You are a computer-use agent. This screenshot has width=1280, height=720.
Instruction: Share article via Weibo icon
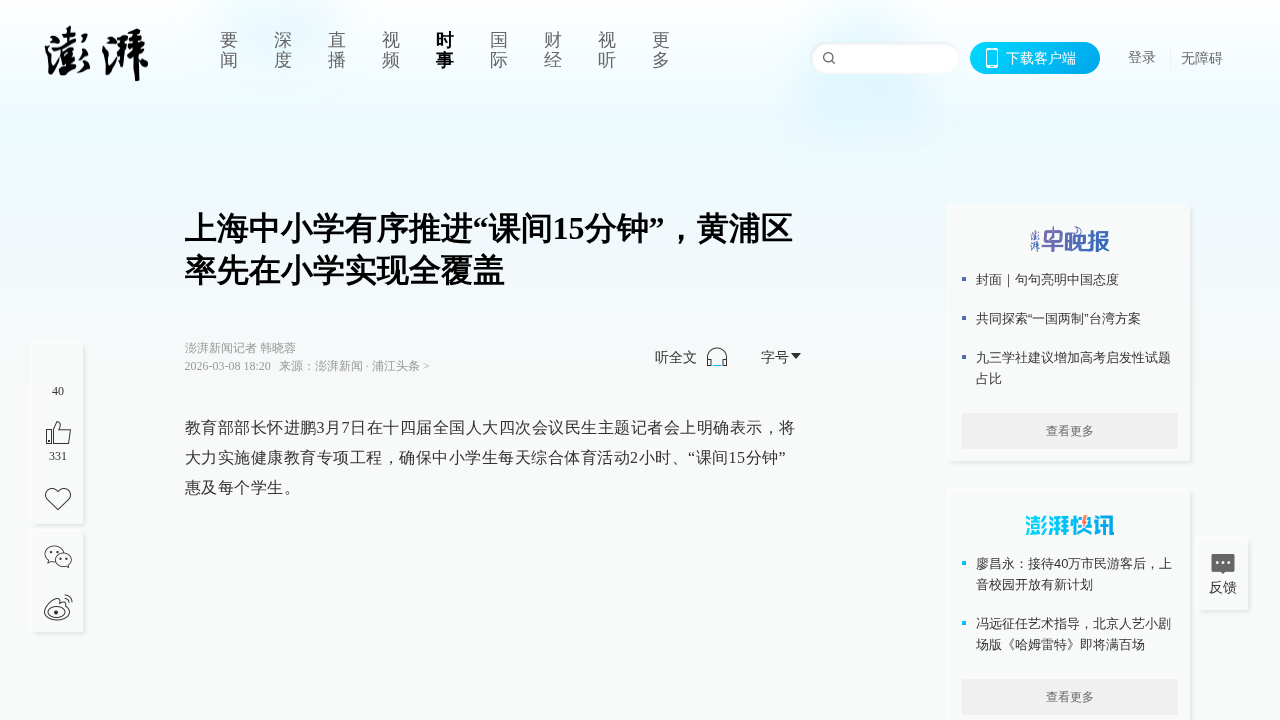pyautogui.click(x=58, y=607)
